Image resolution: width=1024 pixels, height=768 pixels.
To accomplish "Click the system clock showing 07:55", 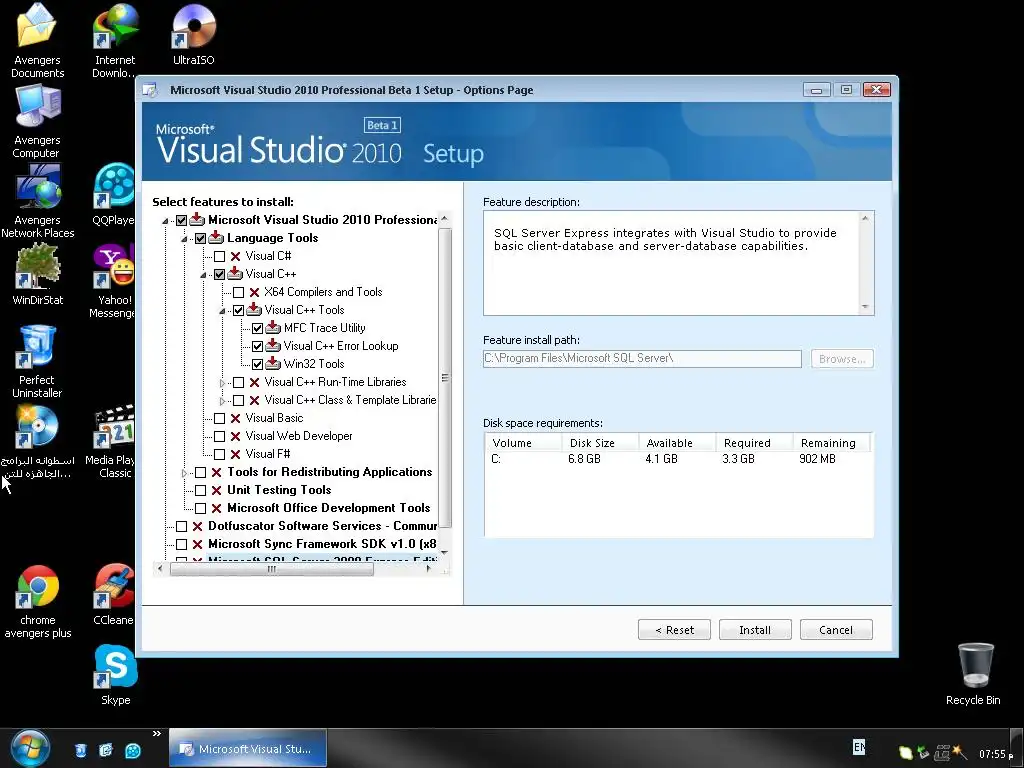I will pyautogui.click(x=997, y=754).
